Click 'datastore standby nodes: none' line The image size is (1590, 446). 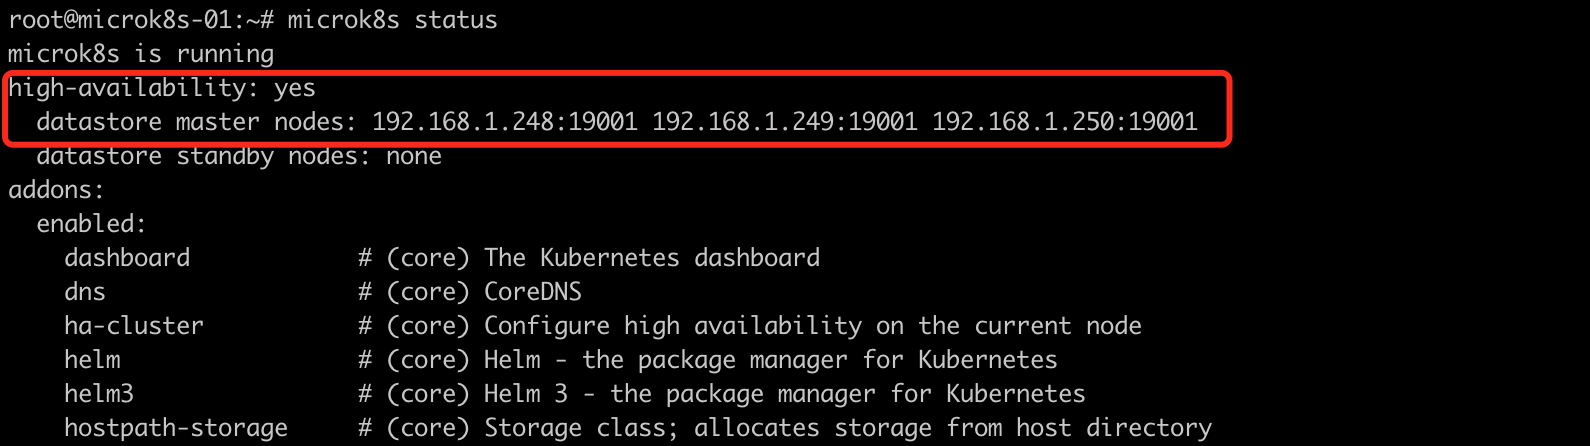[x=239, y=156]
